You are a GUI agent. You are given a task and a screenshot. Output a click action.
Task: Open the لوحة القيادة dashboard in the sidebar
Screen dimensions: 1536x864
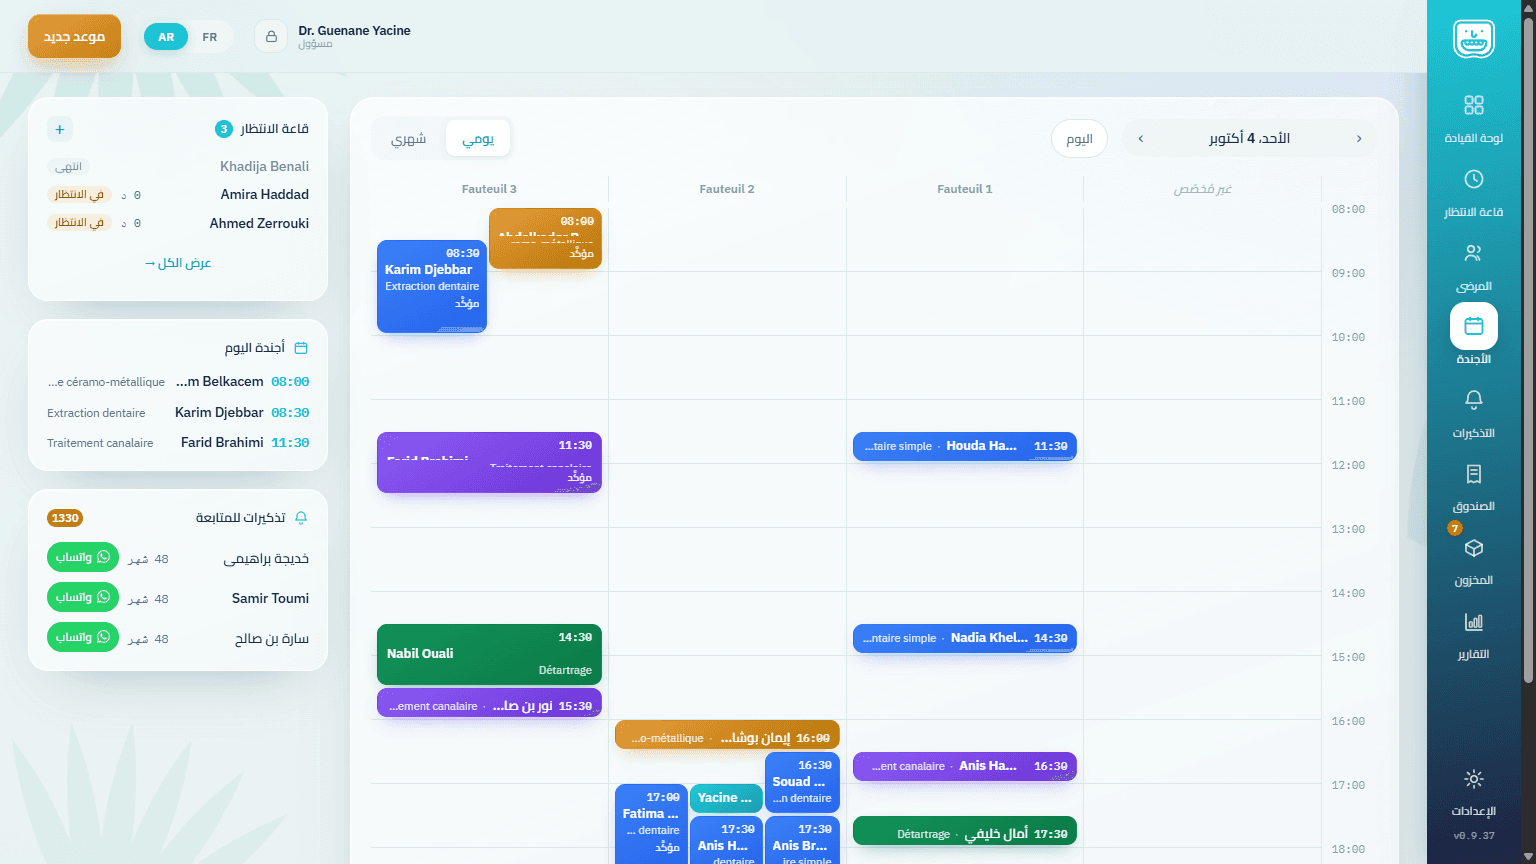1473,119
